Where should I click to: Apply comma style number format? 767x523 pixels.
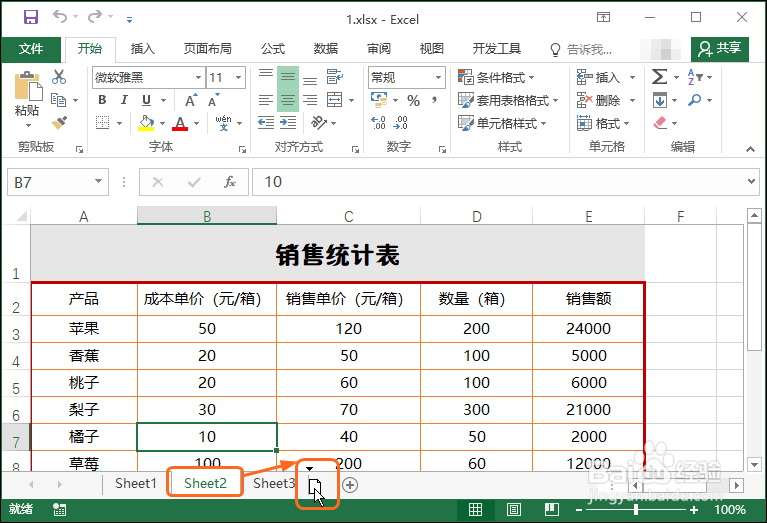(x=434, y=100)
